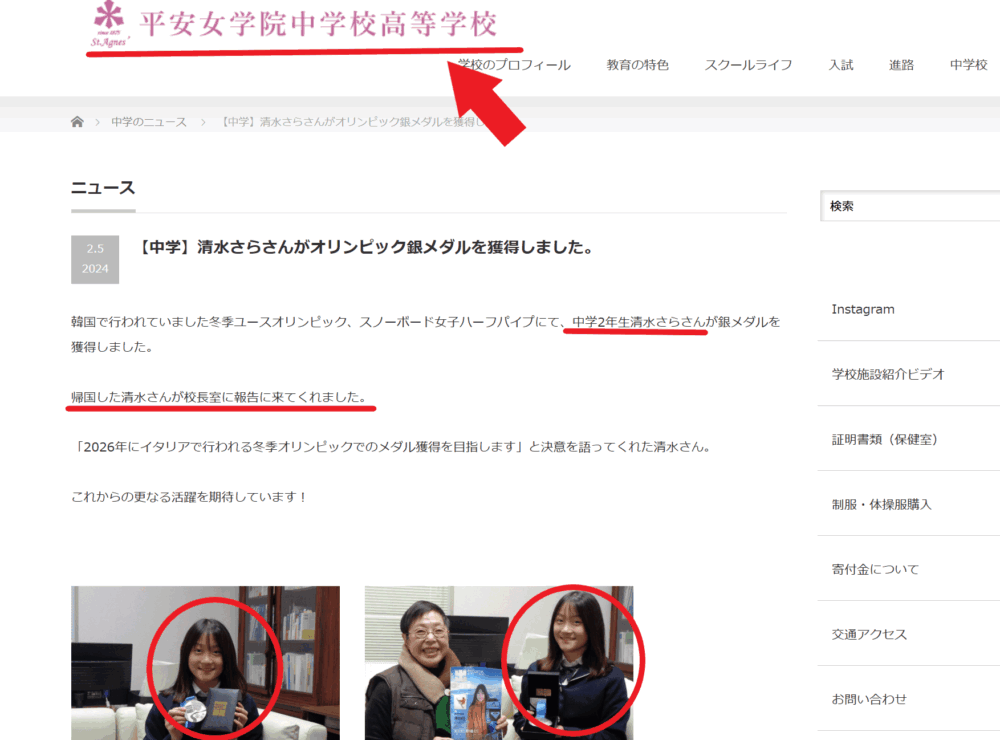The height and width of the screenshot is (740, 1000).
Task: Open 学校のプロフィール menu
Action: (514, 65)
